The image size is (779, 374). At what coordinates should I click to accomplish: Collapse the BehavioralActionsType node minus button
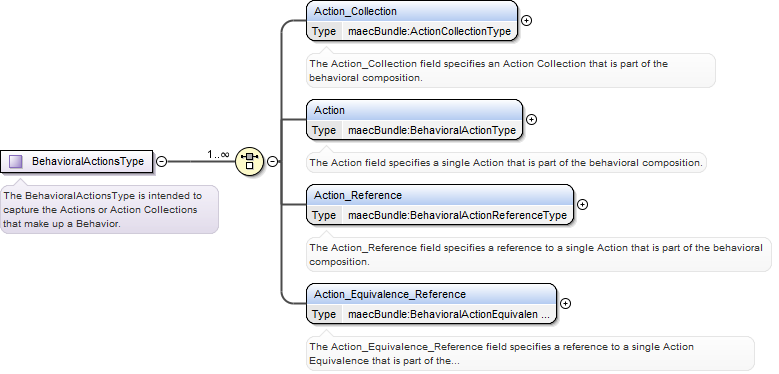click(x=161, y=161)
